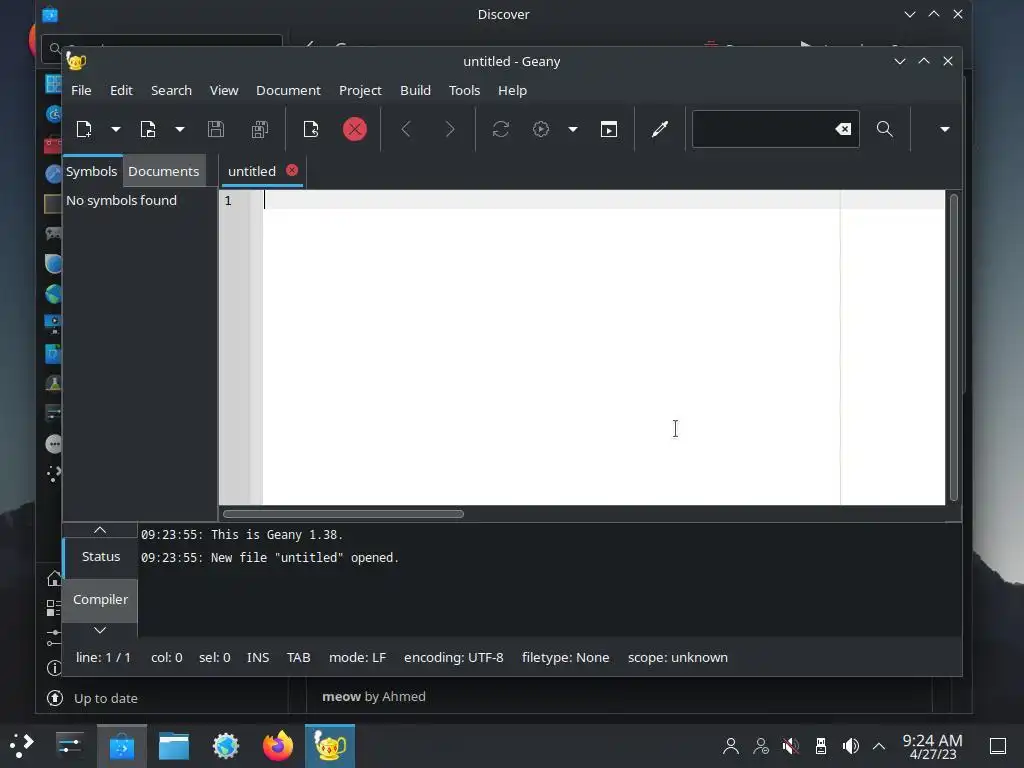This screenshot has height=768, width=1024.
Task: Click "encoding: UTF-8" in status bar
Action: 453,658
